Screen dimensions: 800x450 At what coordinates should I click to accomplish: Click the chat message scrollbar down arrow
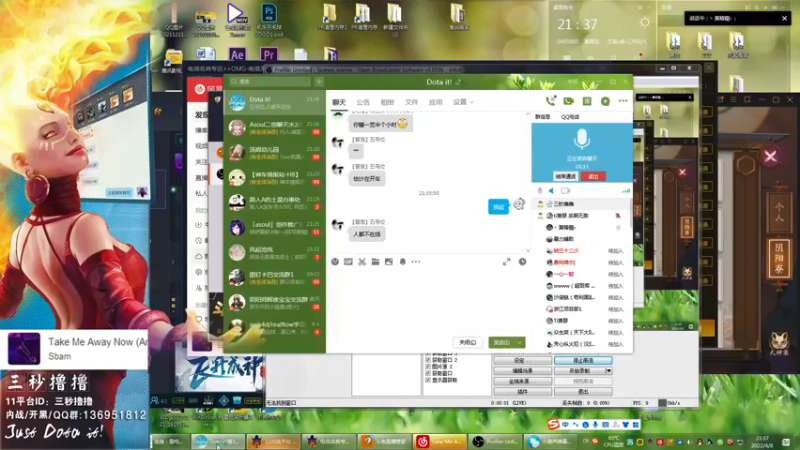coord(528,250)
